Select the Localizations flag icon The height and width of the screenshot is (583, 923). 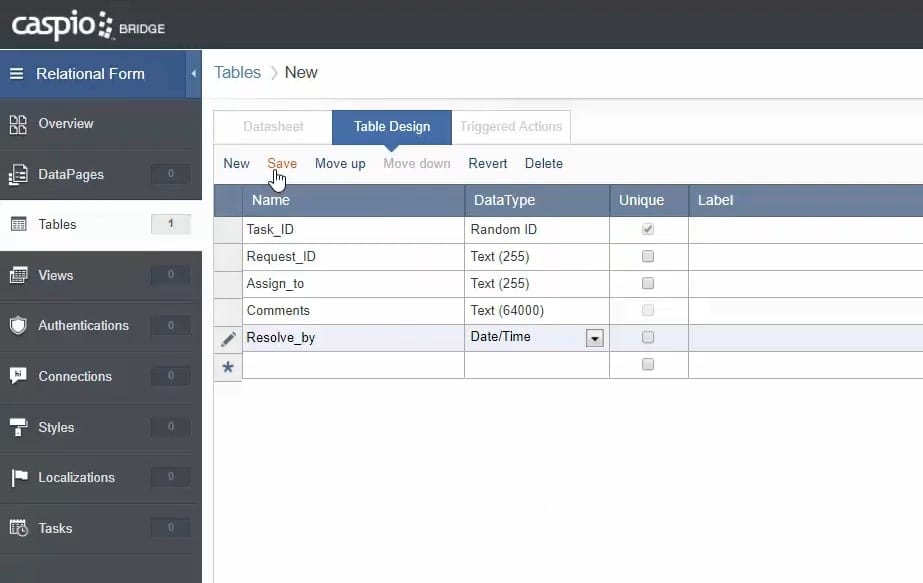point(18,478)
